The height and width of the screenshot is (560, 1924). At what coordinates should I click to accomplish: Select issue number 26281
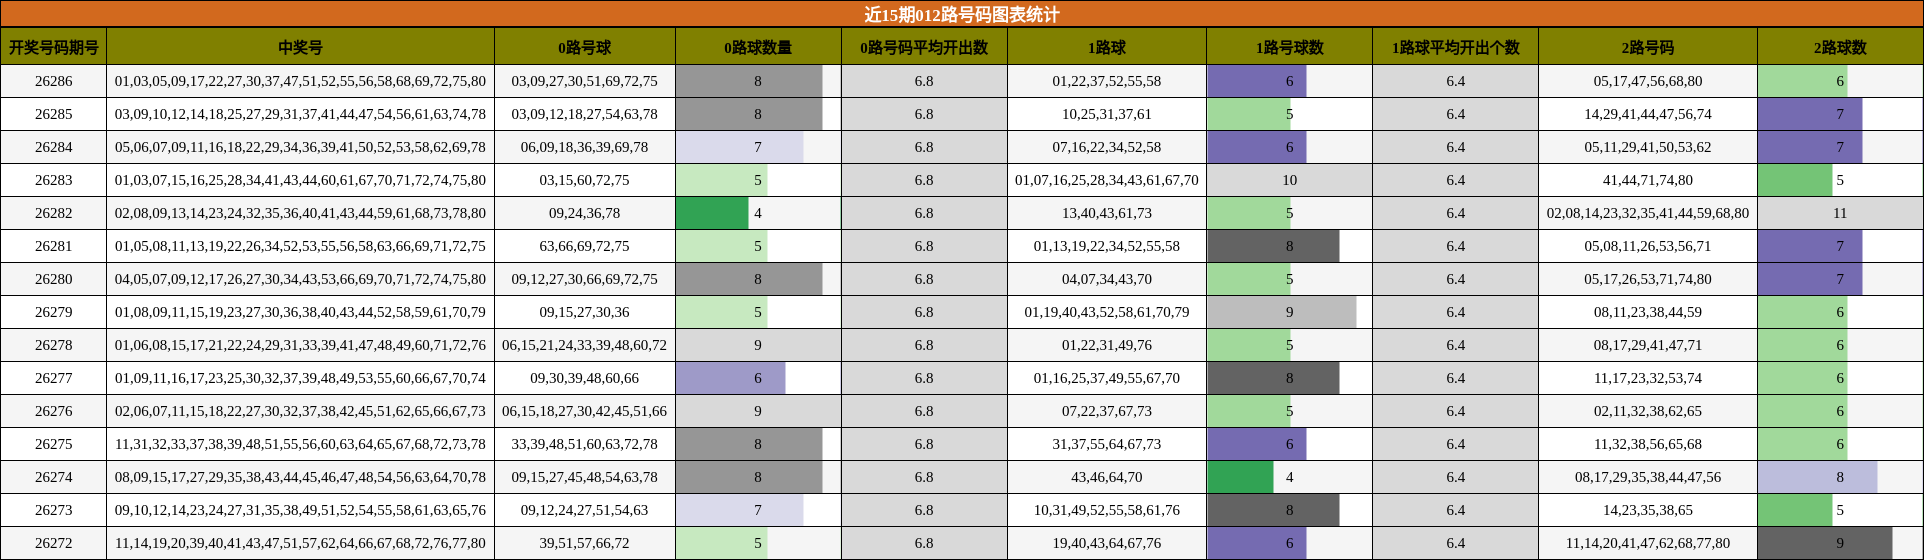(x=53, y=246)
